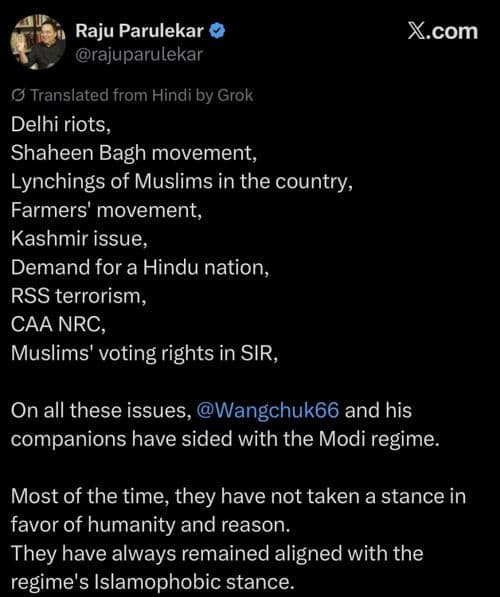Click the 'CAA NRC,' text line
The width and height of the screenshot is (500, 597).
(58, 324)
